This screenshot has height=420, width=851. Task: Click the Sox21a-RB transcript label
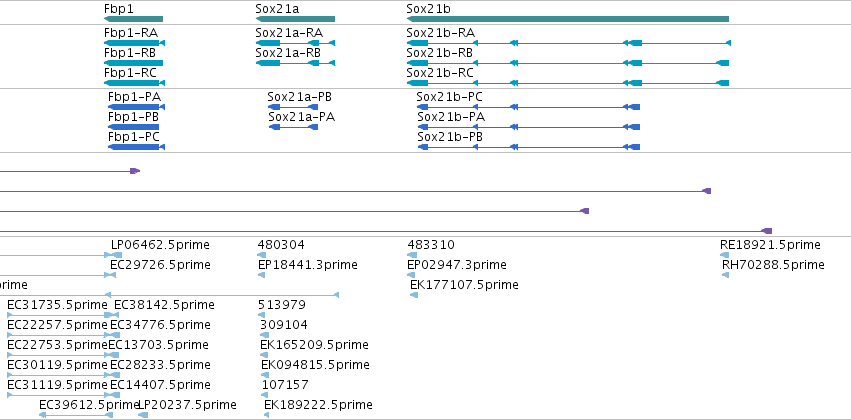pyautogui.click(x=288, y=53)
